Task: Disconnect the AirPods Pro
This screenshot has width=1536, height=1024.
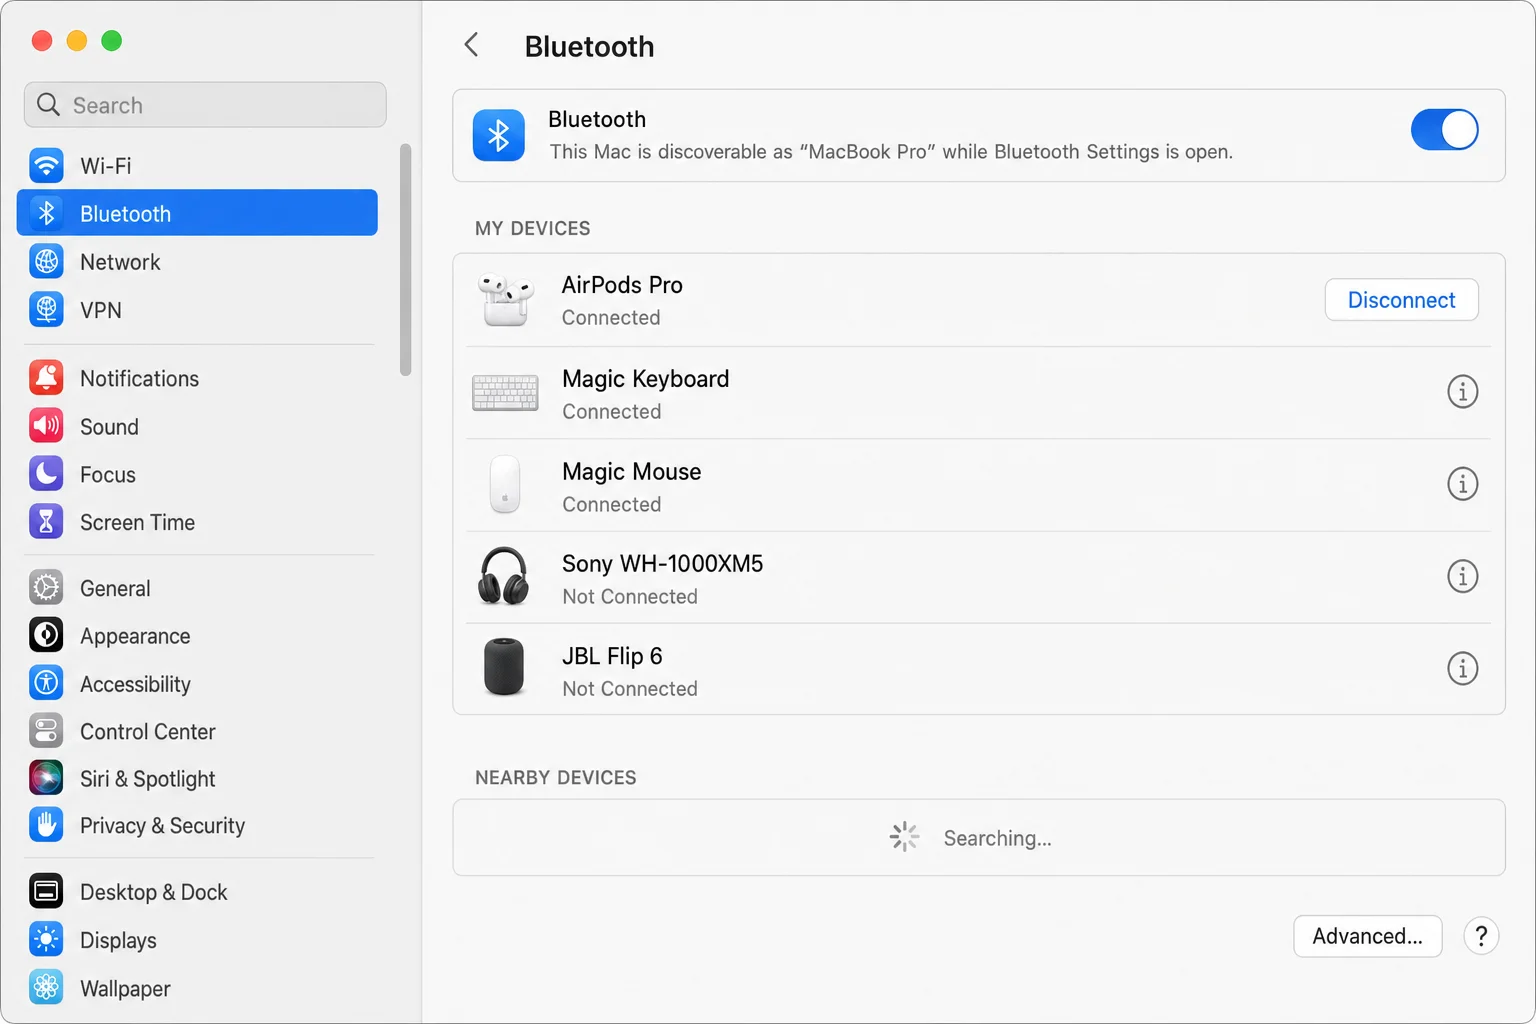Action: pos(1401,300)
